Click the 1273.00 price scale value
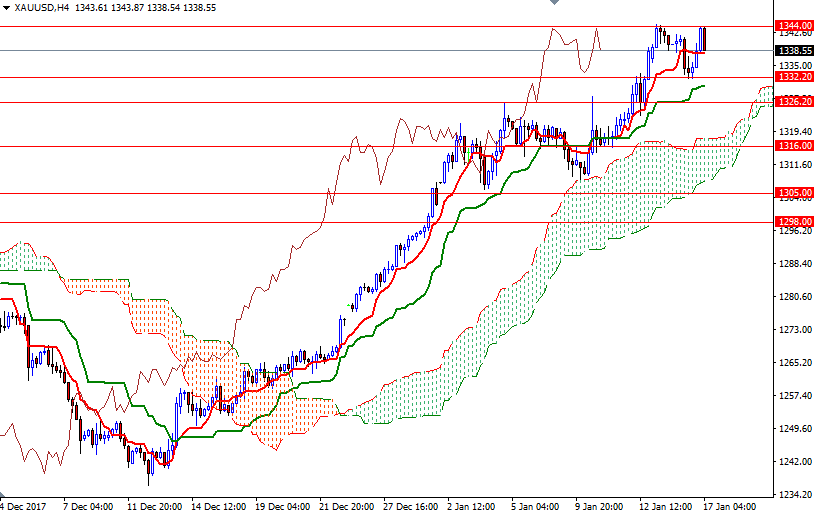Viewport: 814px width, 514px height. pyautogui.click(x=795, y=330)
